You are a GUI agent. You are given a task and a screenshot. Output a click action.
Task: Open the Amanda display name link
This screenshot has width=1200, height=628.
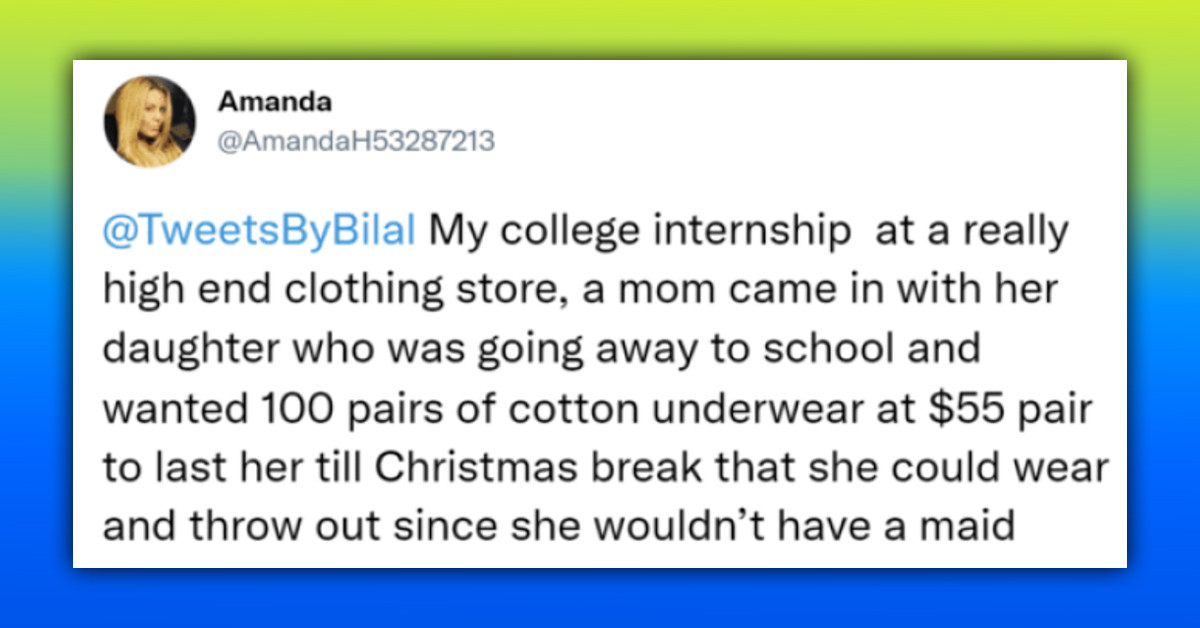point(275,102)
